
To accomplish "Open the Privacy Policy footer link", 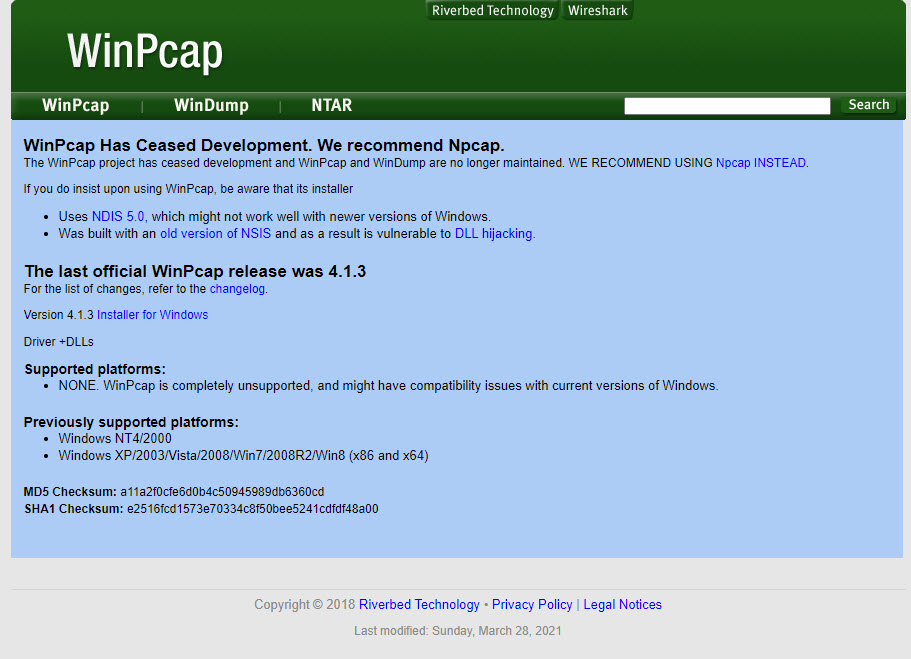I will pos(532,604).
